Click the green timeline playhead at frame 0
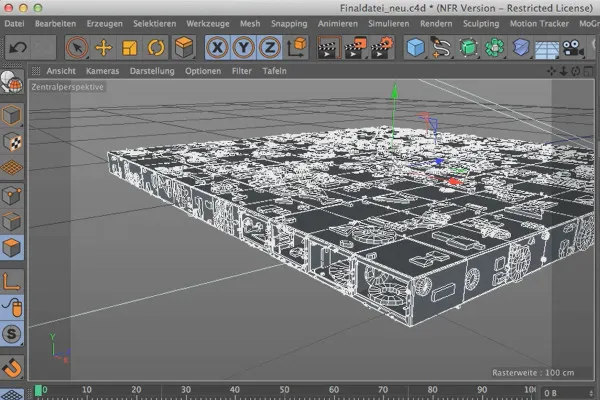Screen dimensions: 600x400 pos(38,390)
